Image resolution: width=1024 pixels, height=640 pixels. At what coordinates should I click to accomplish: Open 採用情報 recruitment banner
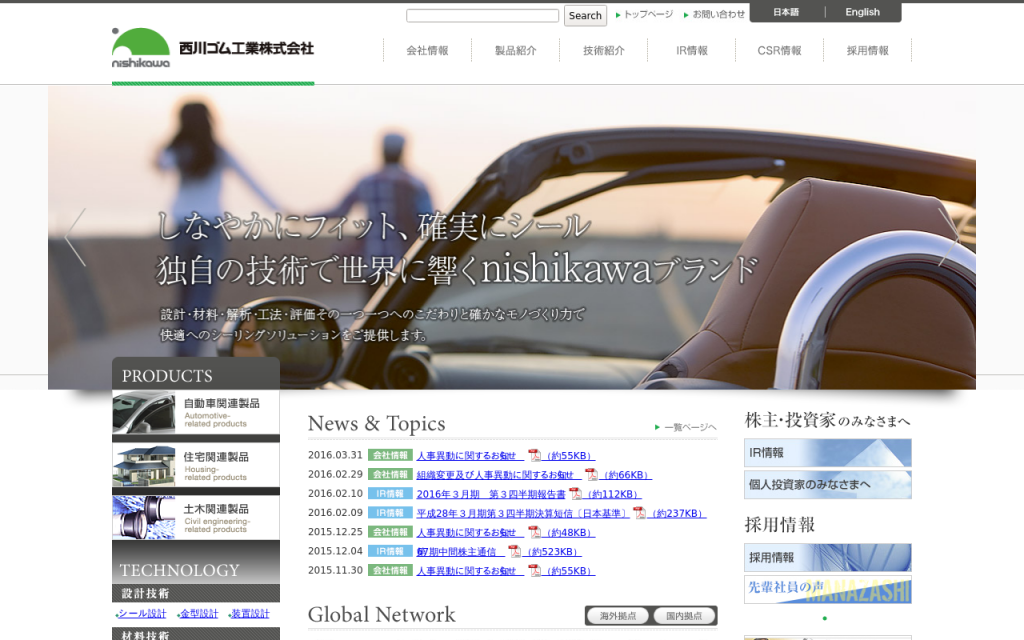pyautogui.click(x=827, y=558)
